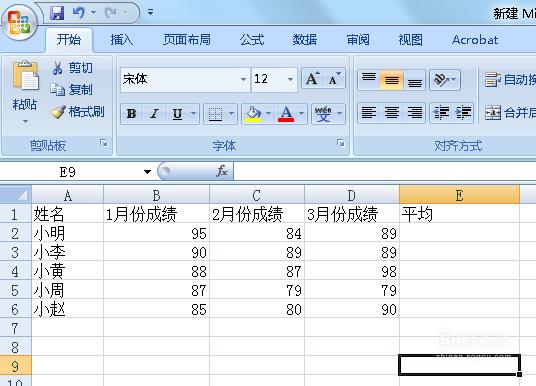Viewport: 536px width, 386px height.
Task: Click the select-all corner triangle
Action: coord(15,195)
